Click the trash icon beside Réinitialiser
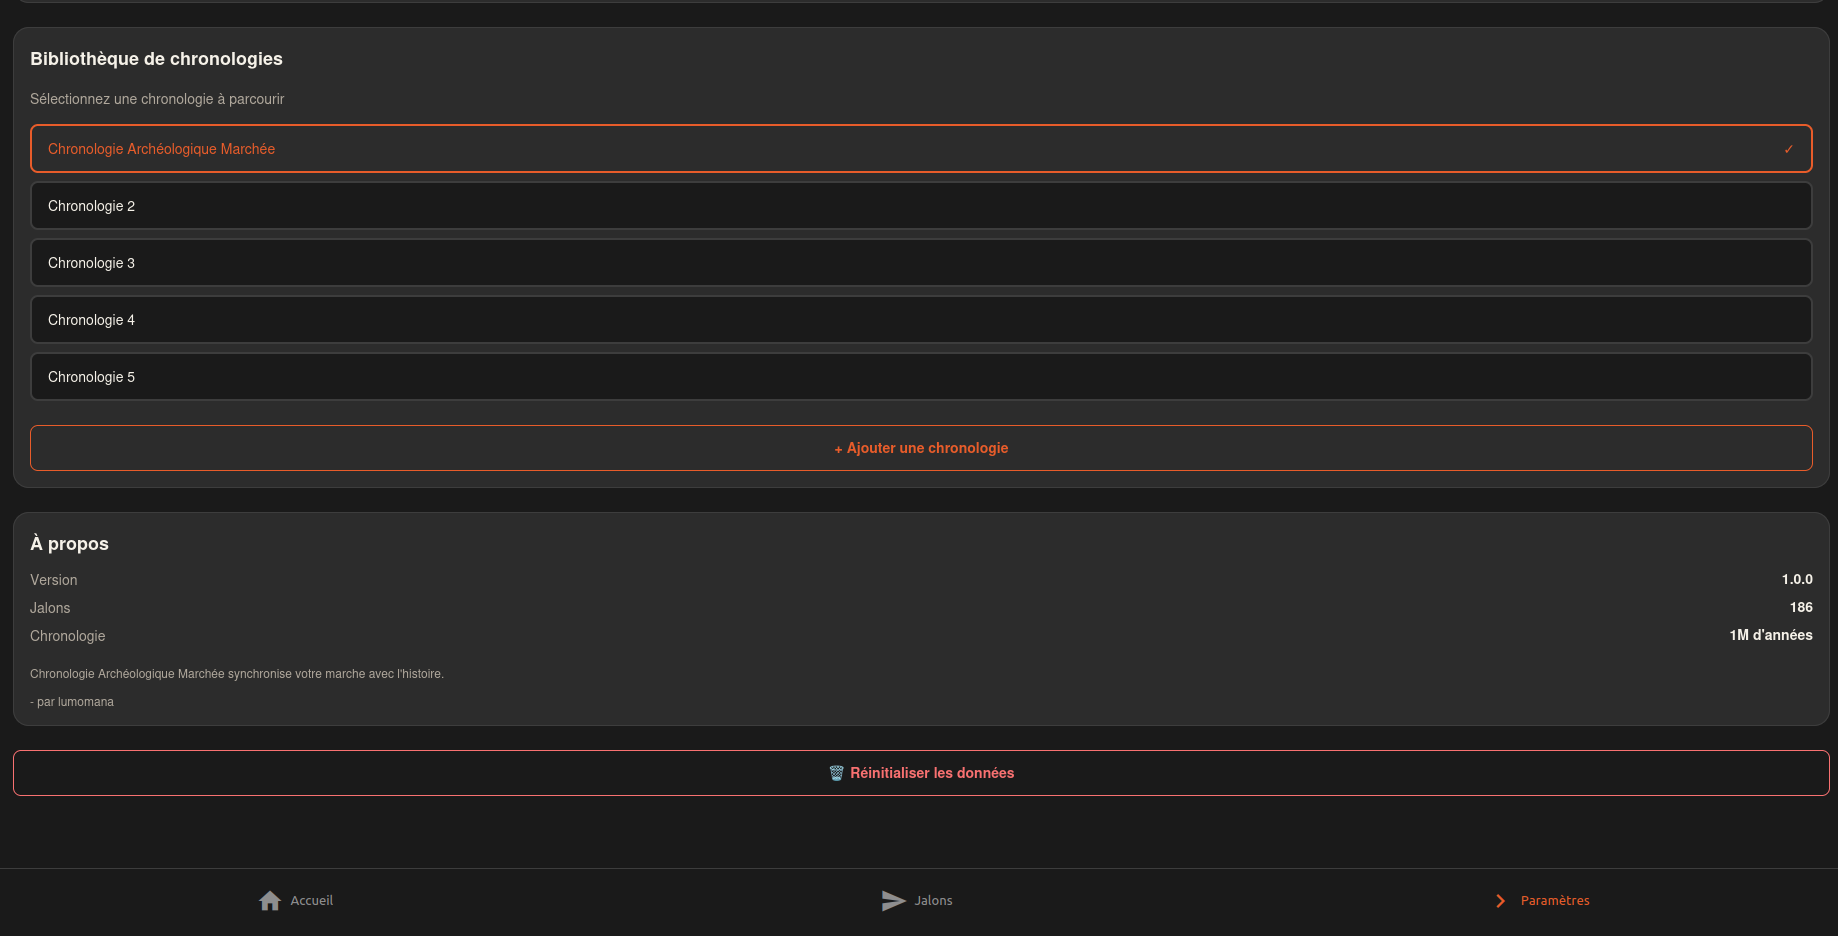Screen dimensions: 1838x936 (836, 773)
